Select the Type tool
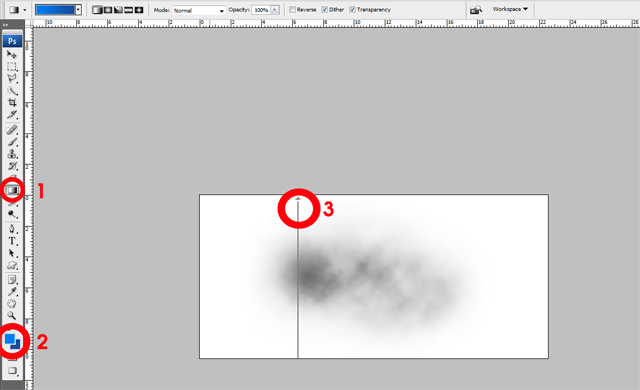 point(11,241)
